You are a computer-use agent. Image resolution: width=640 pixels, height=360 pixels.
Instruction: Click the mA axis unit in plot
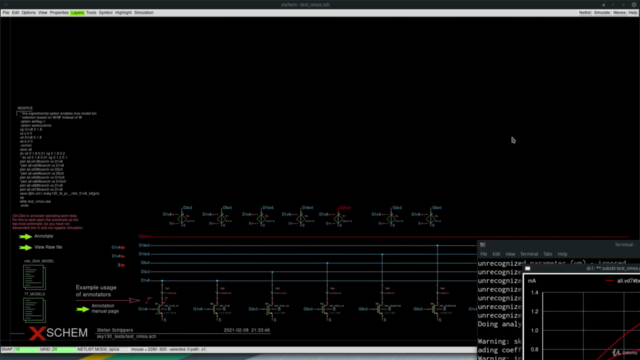[x=531, y=281]
